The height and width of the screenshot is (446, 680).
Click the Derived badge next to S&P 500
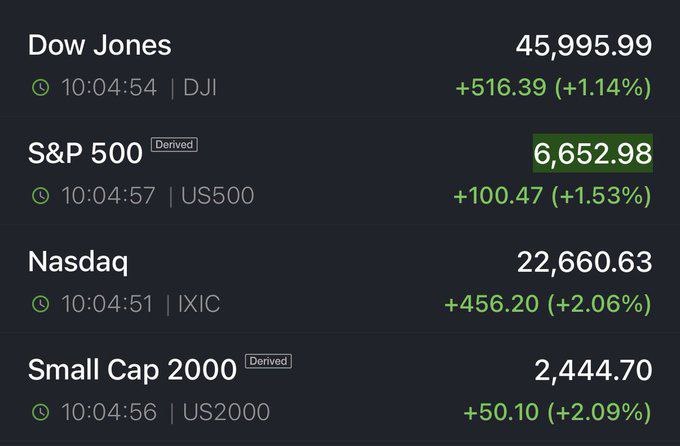coord(174,145)
